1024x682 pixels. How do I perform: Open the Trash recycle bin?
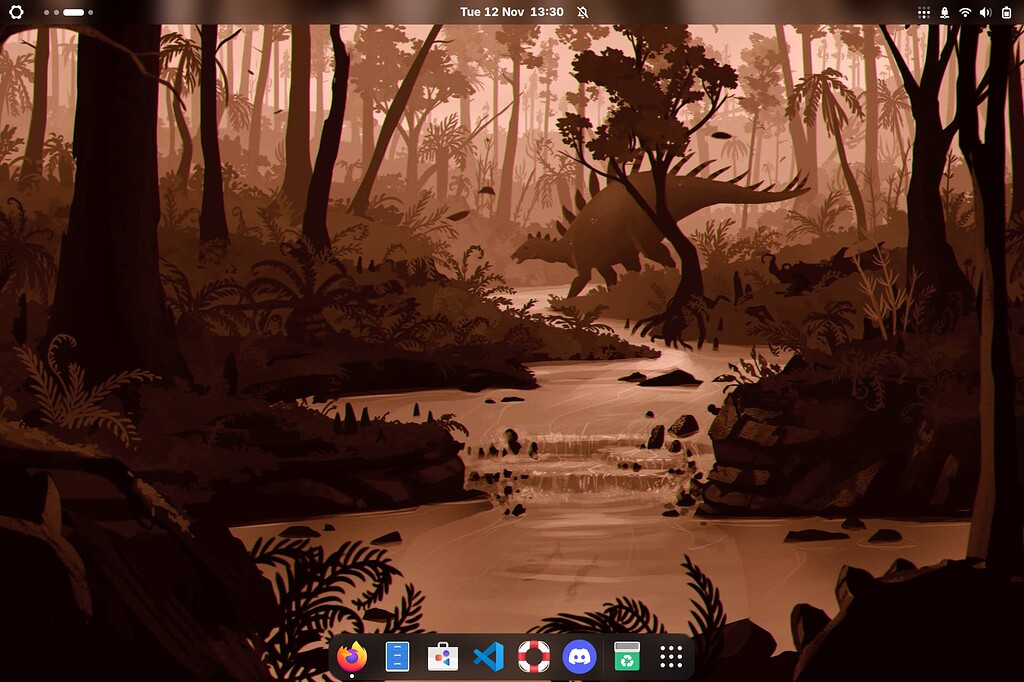[x=626, y=656]
